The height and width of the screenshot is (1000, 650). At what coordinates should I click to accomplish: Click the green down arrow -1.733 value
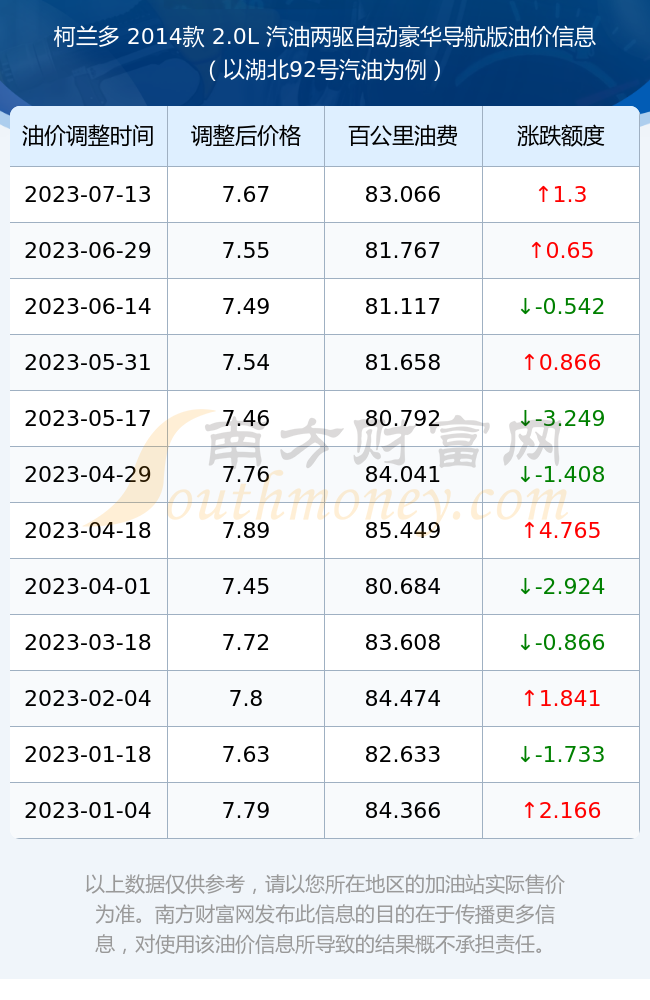(x=561, y=754)
